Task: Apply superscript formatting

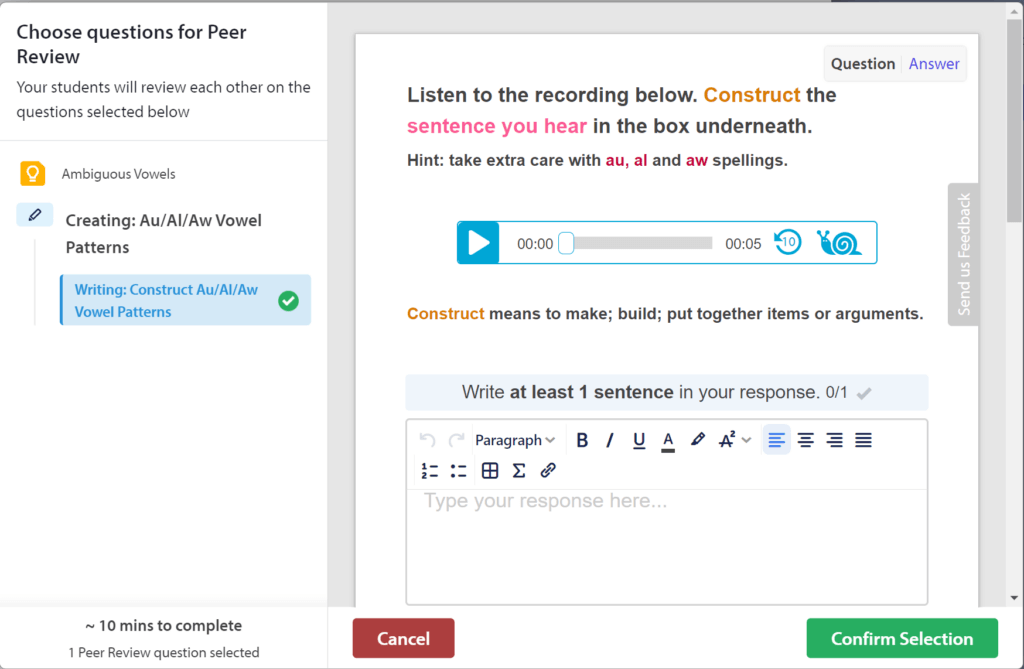Action: click(727, 440)
